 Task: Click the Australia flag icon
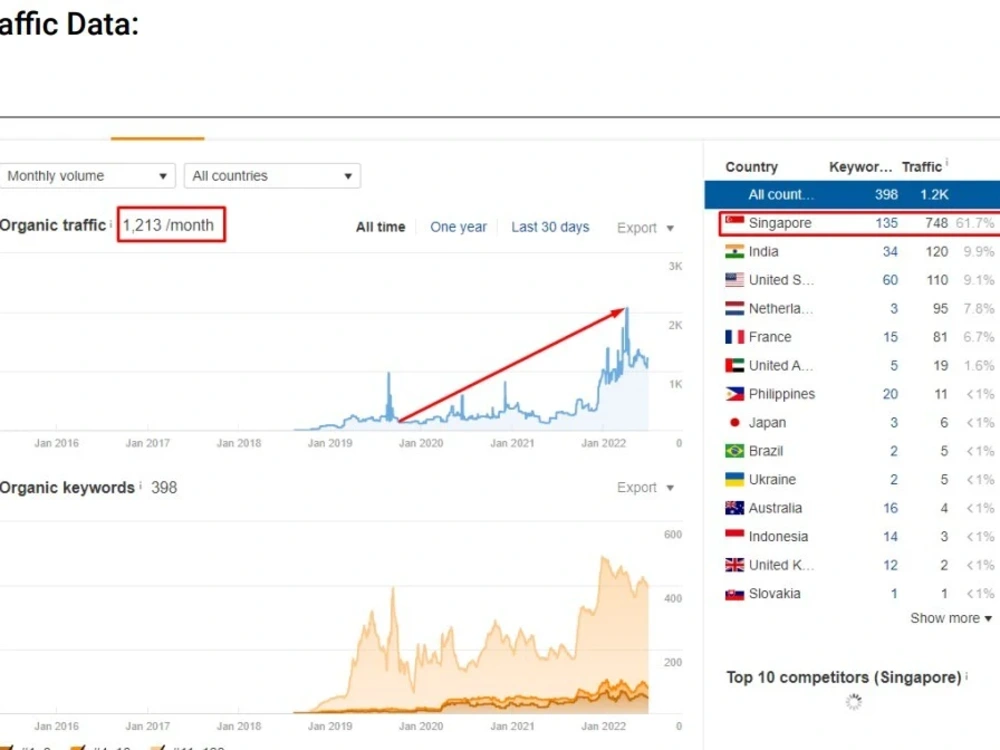click(x=735, y=508)
